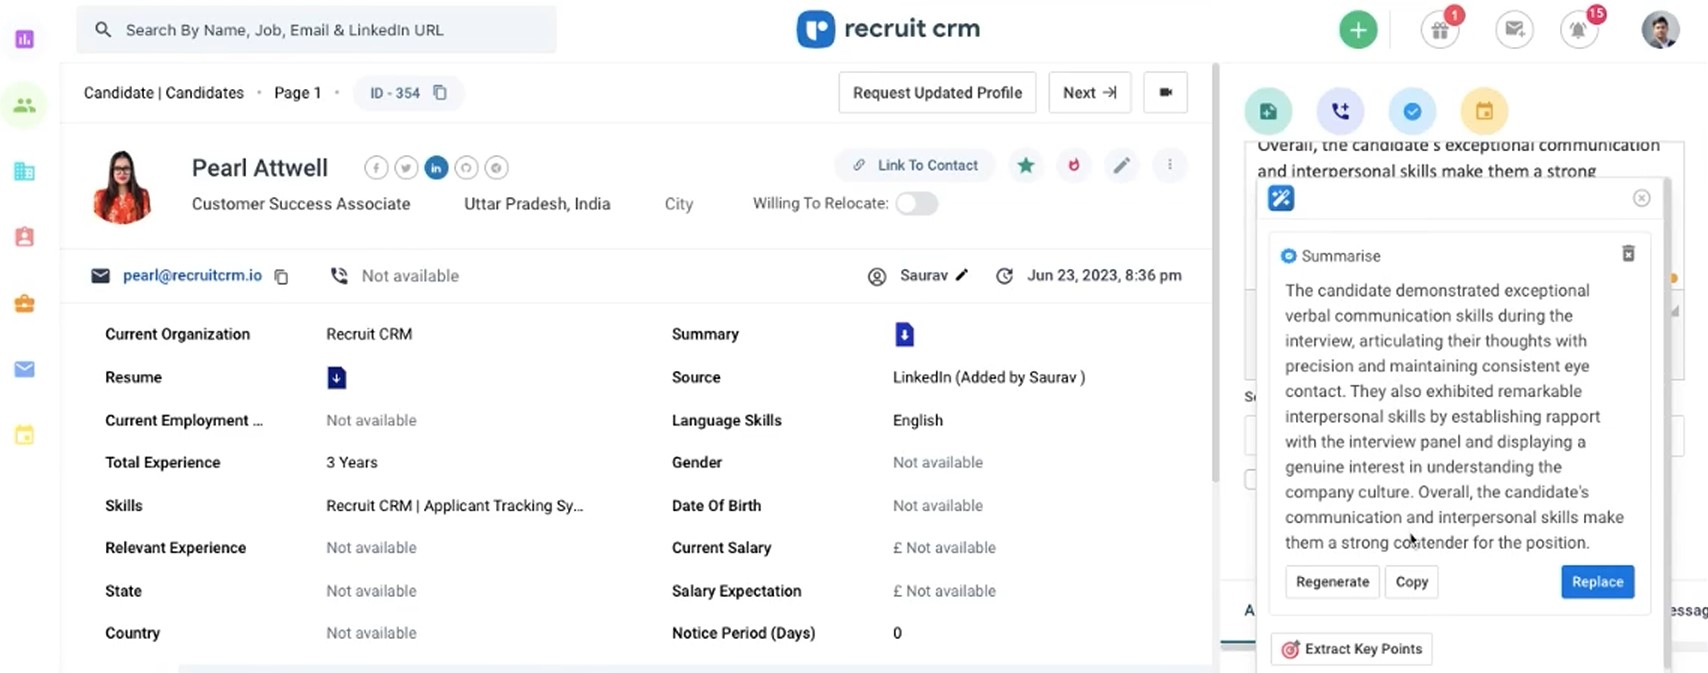Mark candidate with the green star icon
This screenshot has height=673, width=1708.
[x=1026, y=165]
